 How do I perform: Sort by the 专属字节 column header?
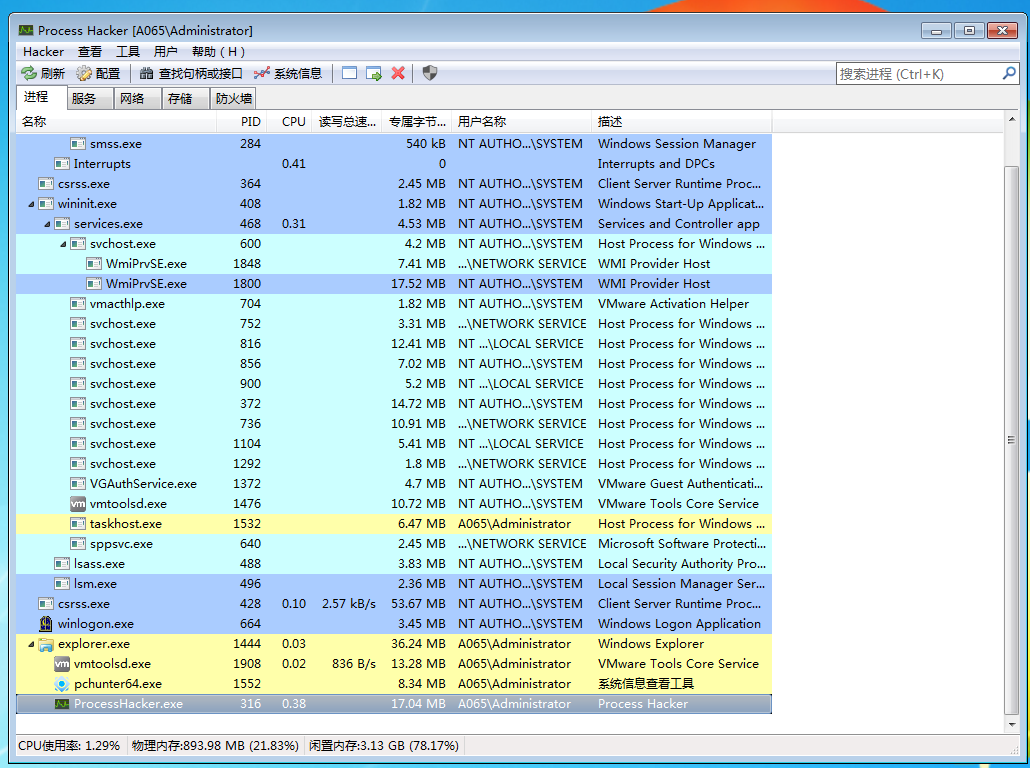pyautogui.click(x=417, y=122)
